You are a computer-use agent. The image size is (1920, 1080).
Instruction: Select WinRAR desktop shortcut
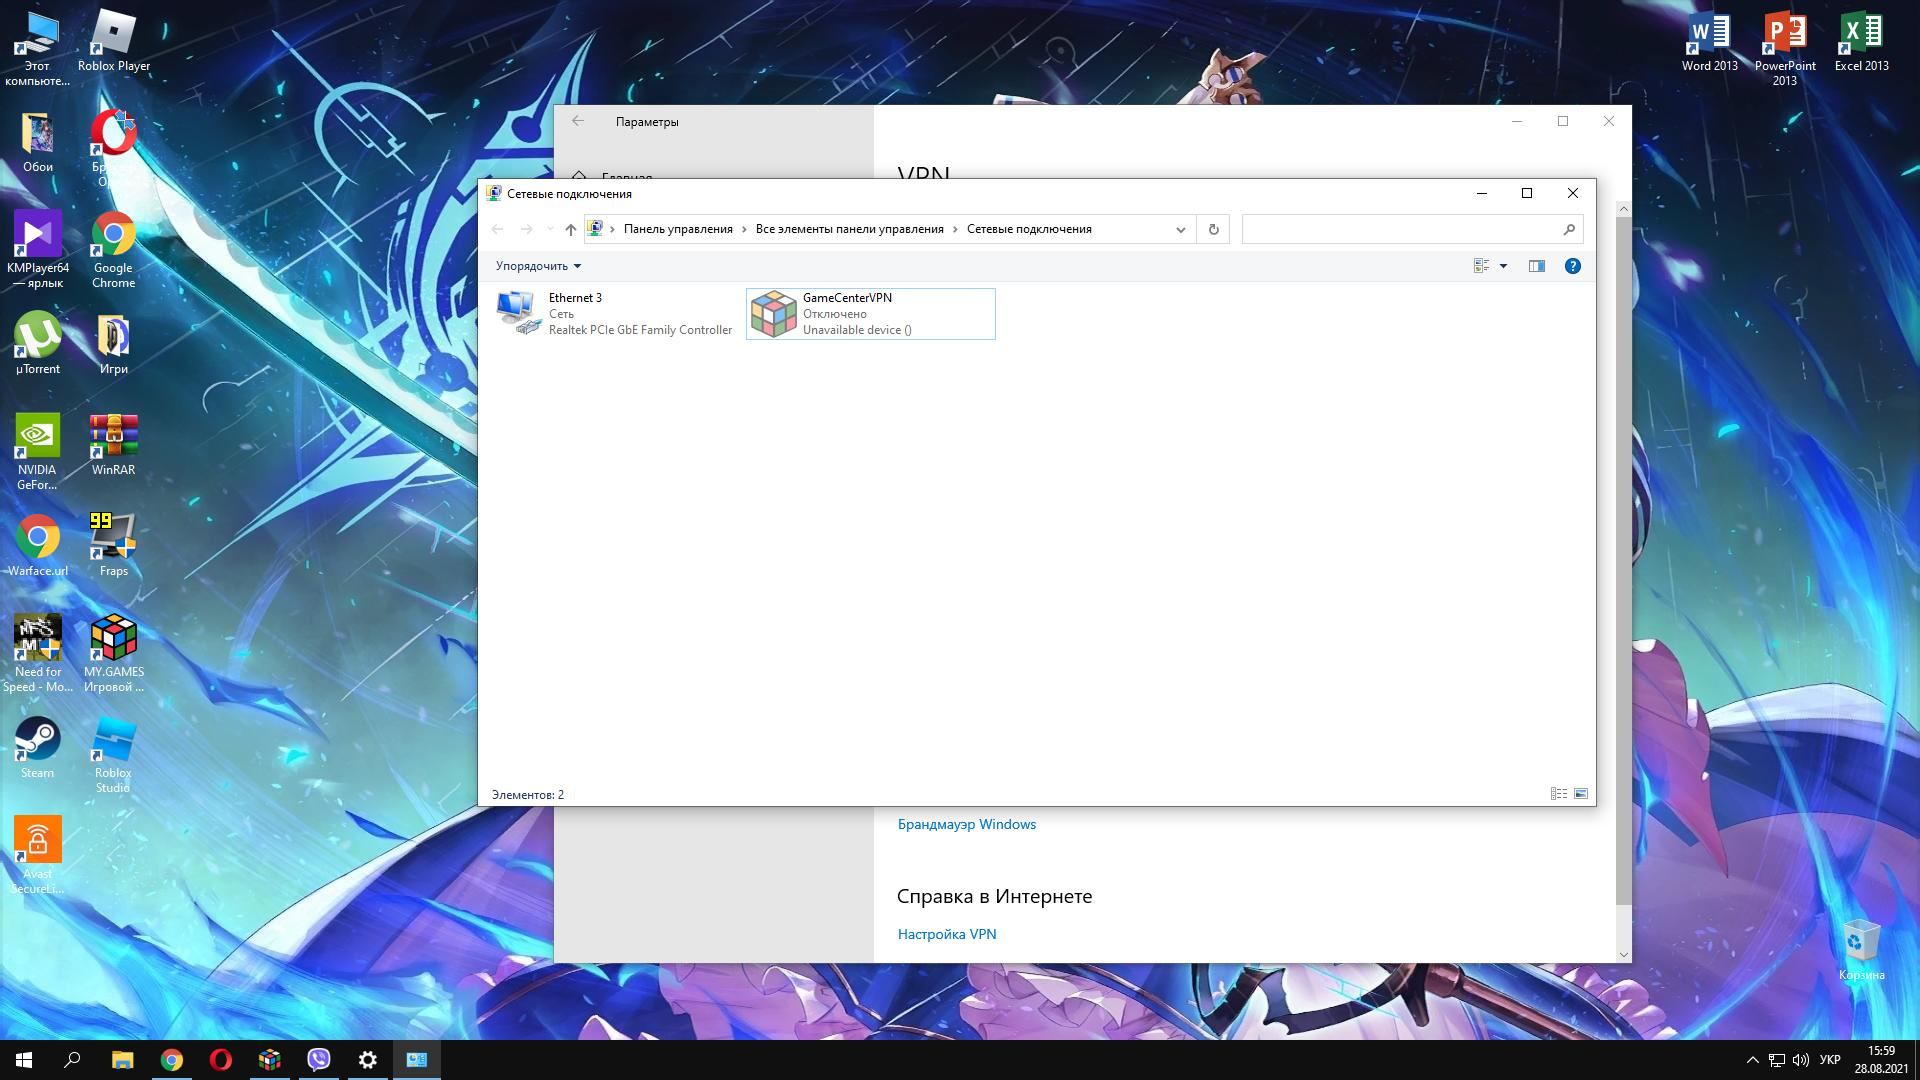click(x=113, y=445)
